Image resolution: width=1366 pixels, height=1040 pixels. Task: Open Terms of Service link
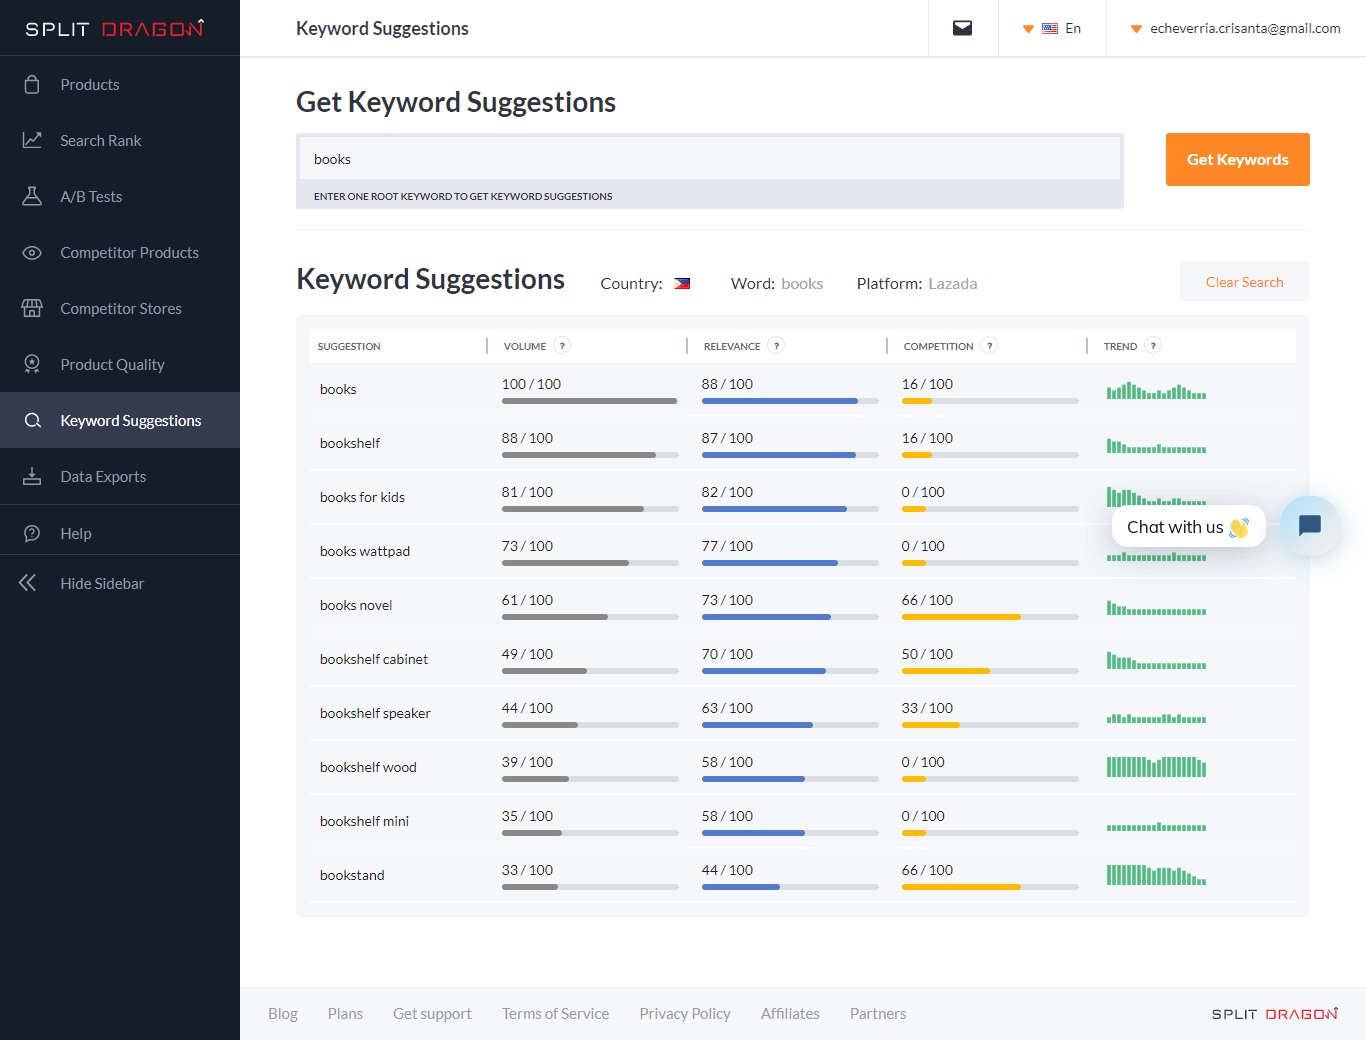555,1013
